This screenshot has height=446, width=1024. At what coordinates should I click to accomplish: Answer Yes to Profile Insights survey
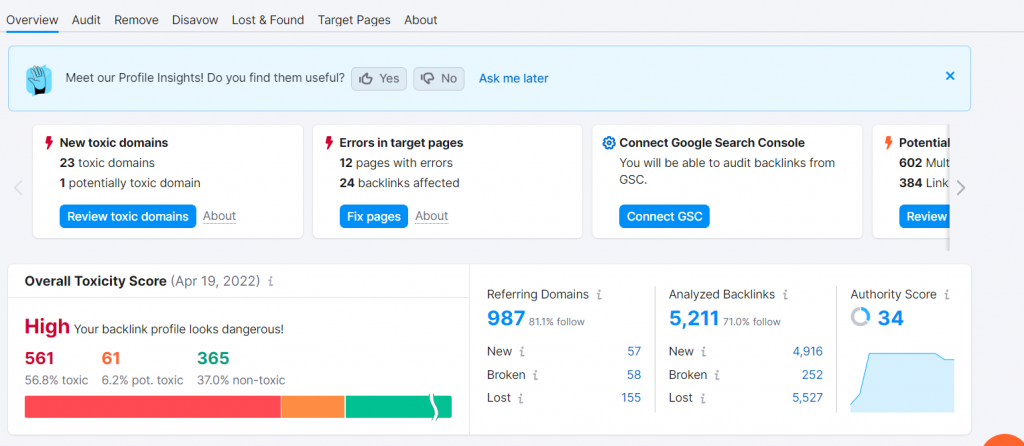click(379, 78)
